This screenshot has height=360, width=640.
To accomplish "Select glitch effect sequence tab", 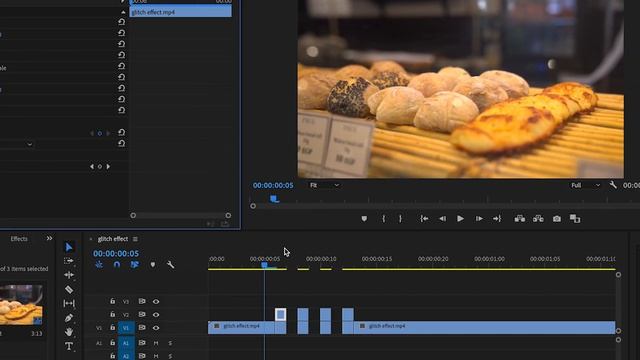I will pos(113,239).
